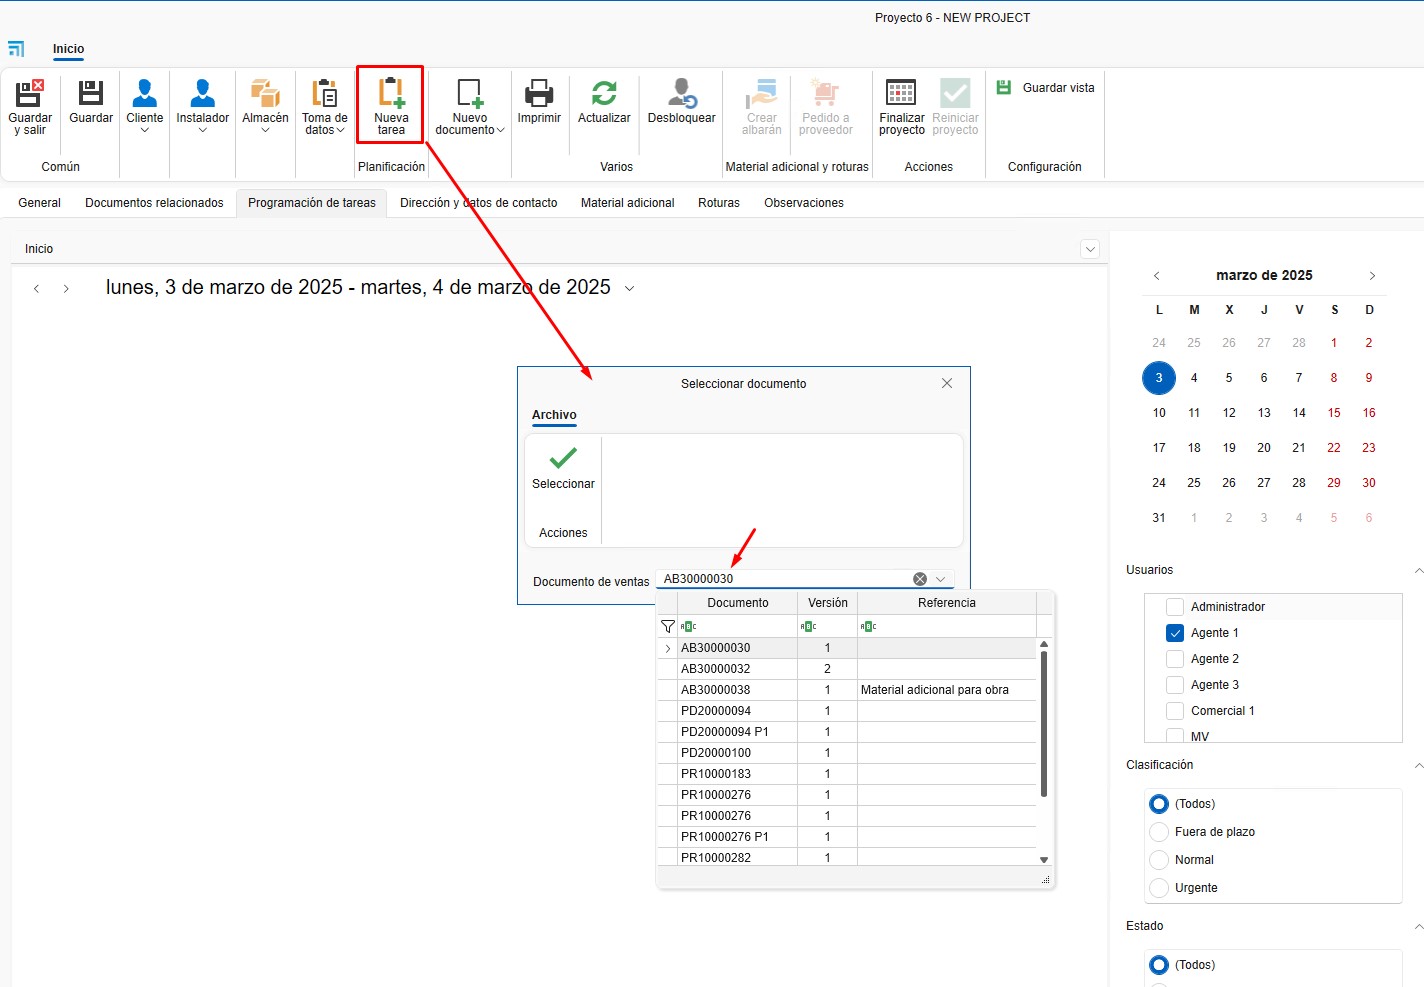Click the Finalizar proyecto icon

[x=901, y=93]
